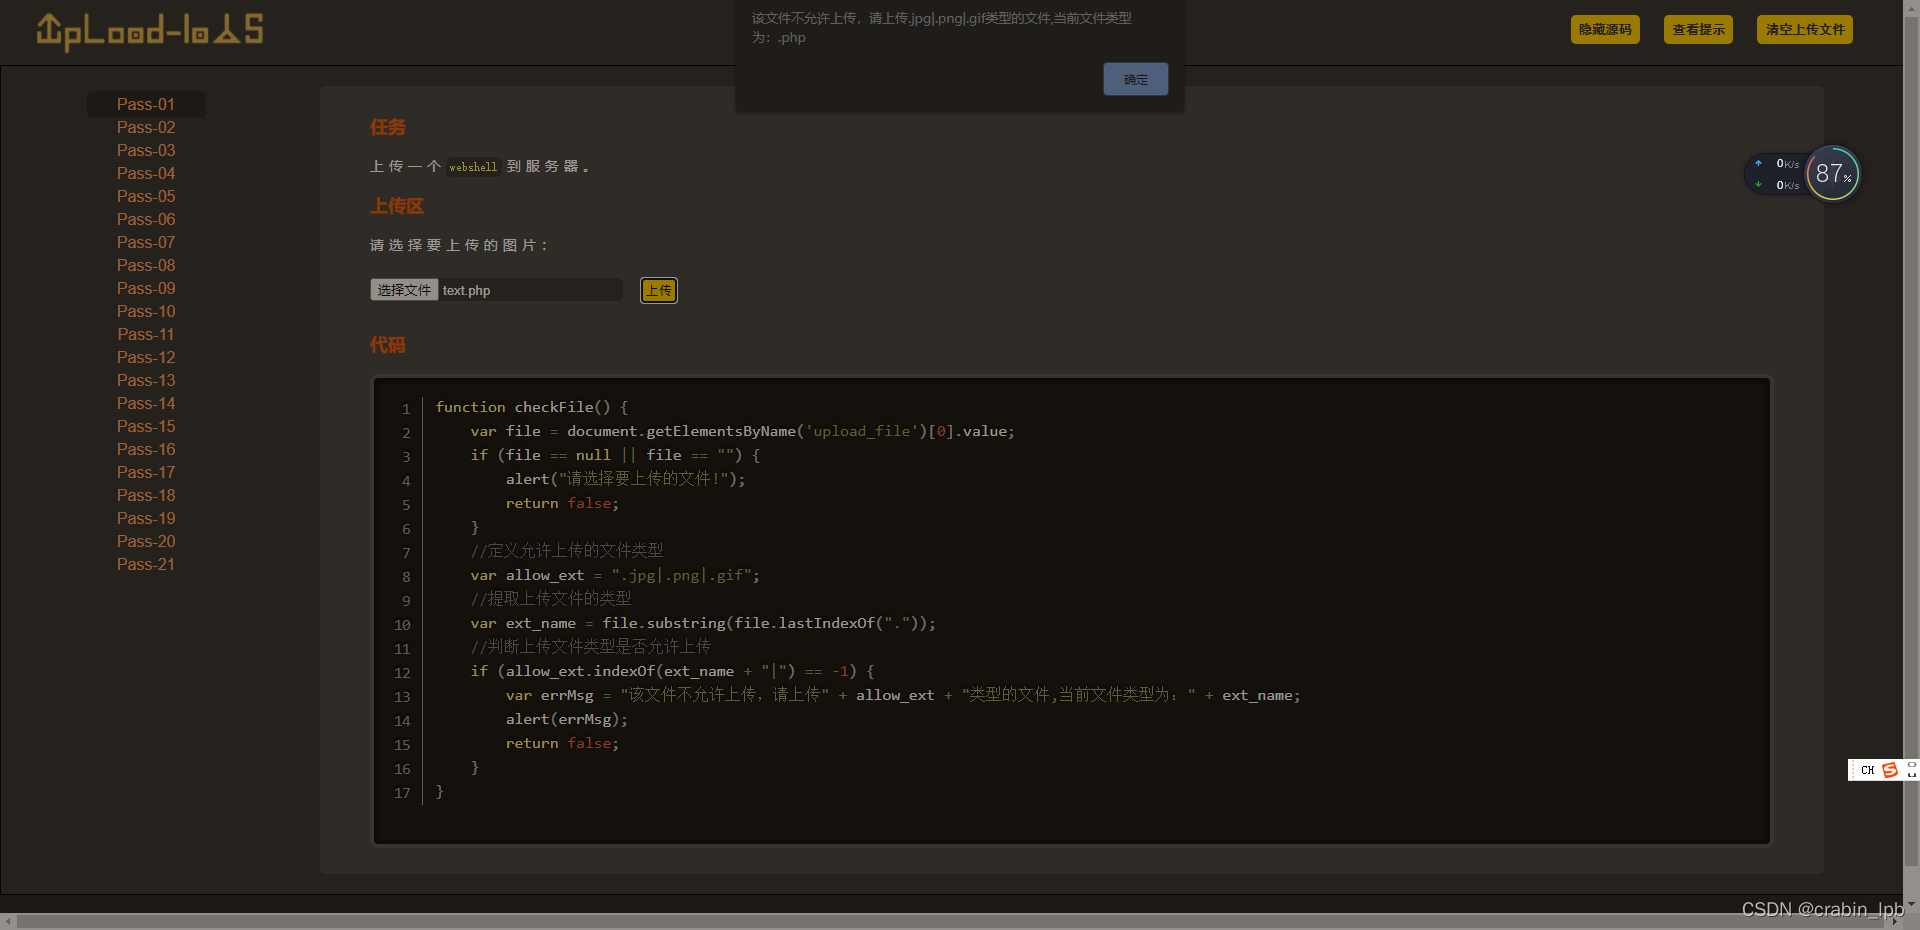Click the upload-labs logo

(150, 31)
